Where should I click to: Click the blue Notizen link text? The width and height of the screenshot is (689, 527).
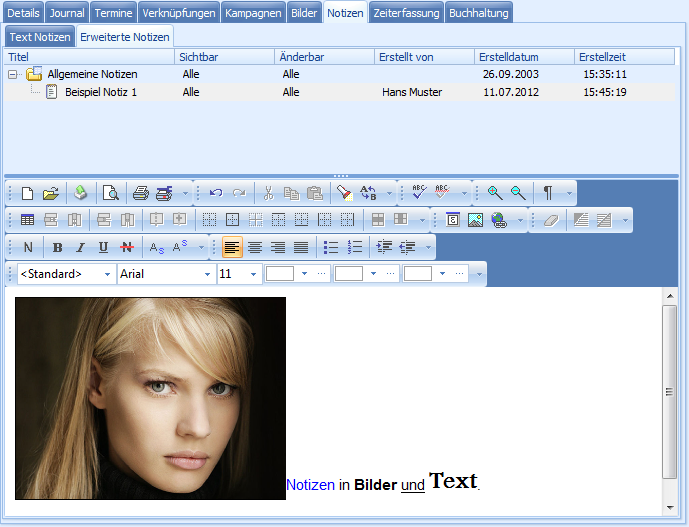point(310,485)
